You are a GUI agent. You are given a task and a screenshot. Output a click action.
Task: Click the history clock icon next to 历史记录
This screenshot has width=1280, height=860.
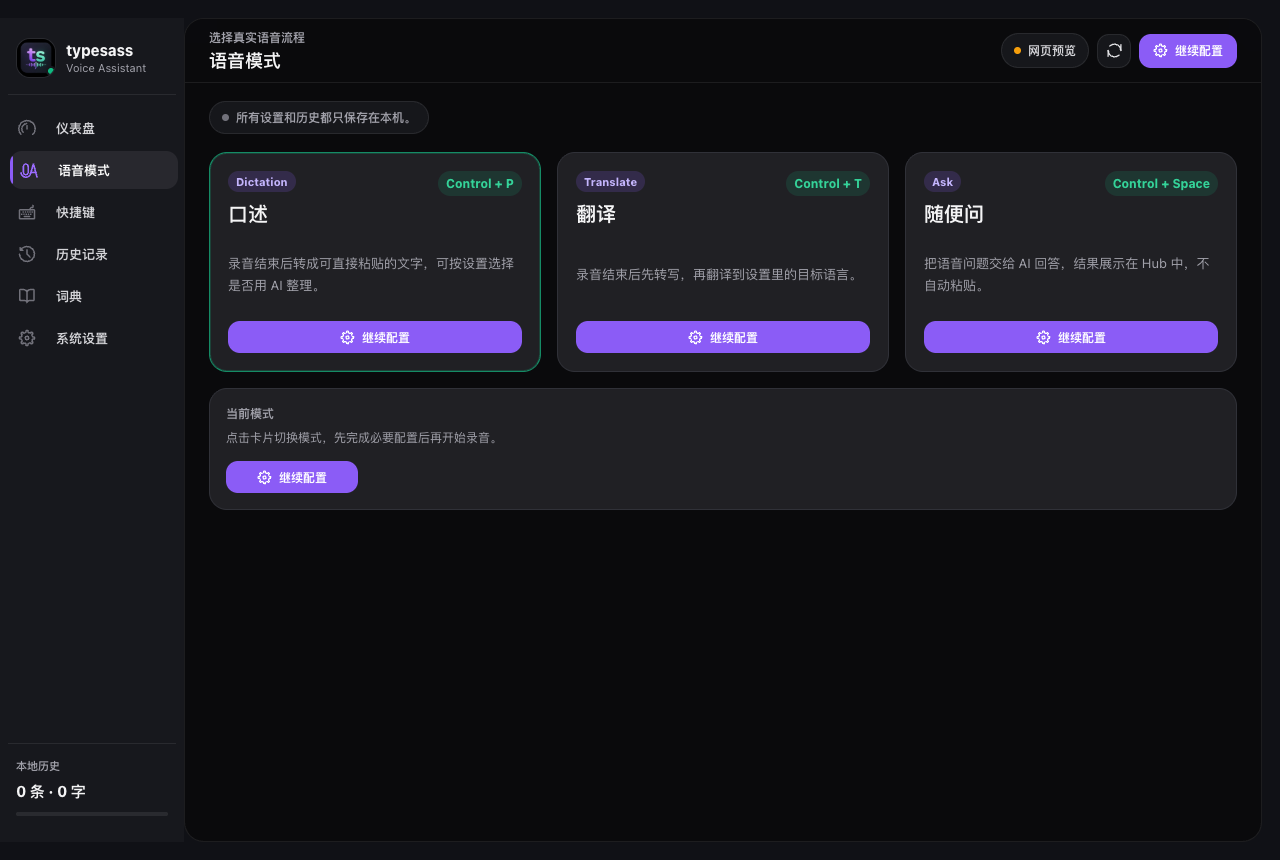click(27, 254)
